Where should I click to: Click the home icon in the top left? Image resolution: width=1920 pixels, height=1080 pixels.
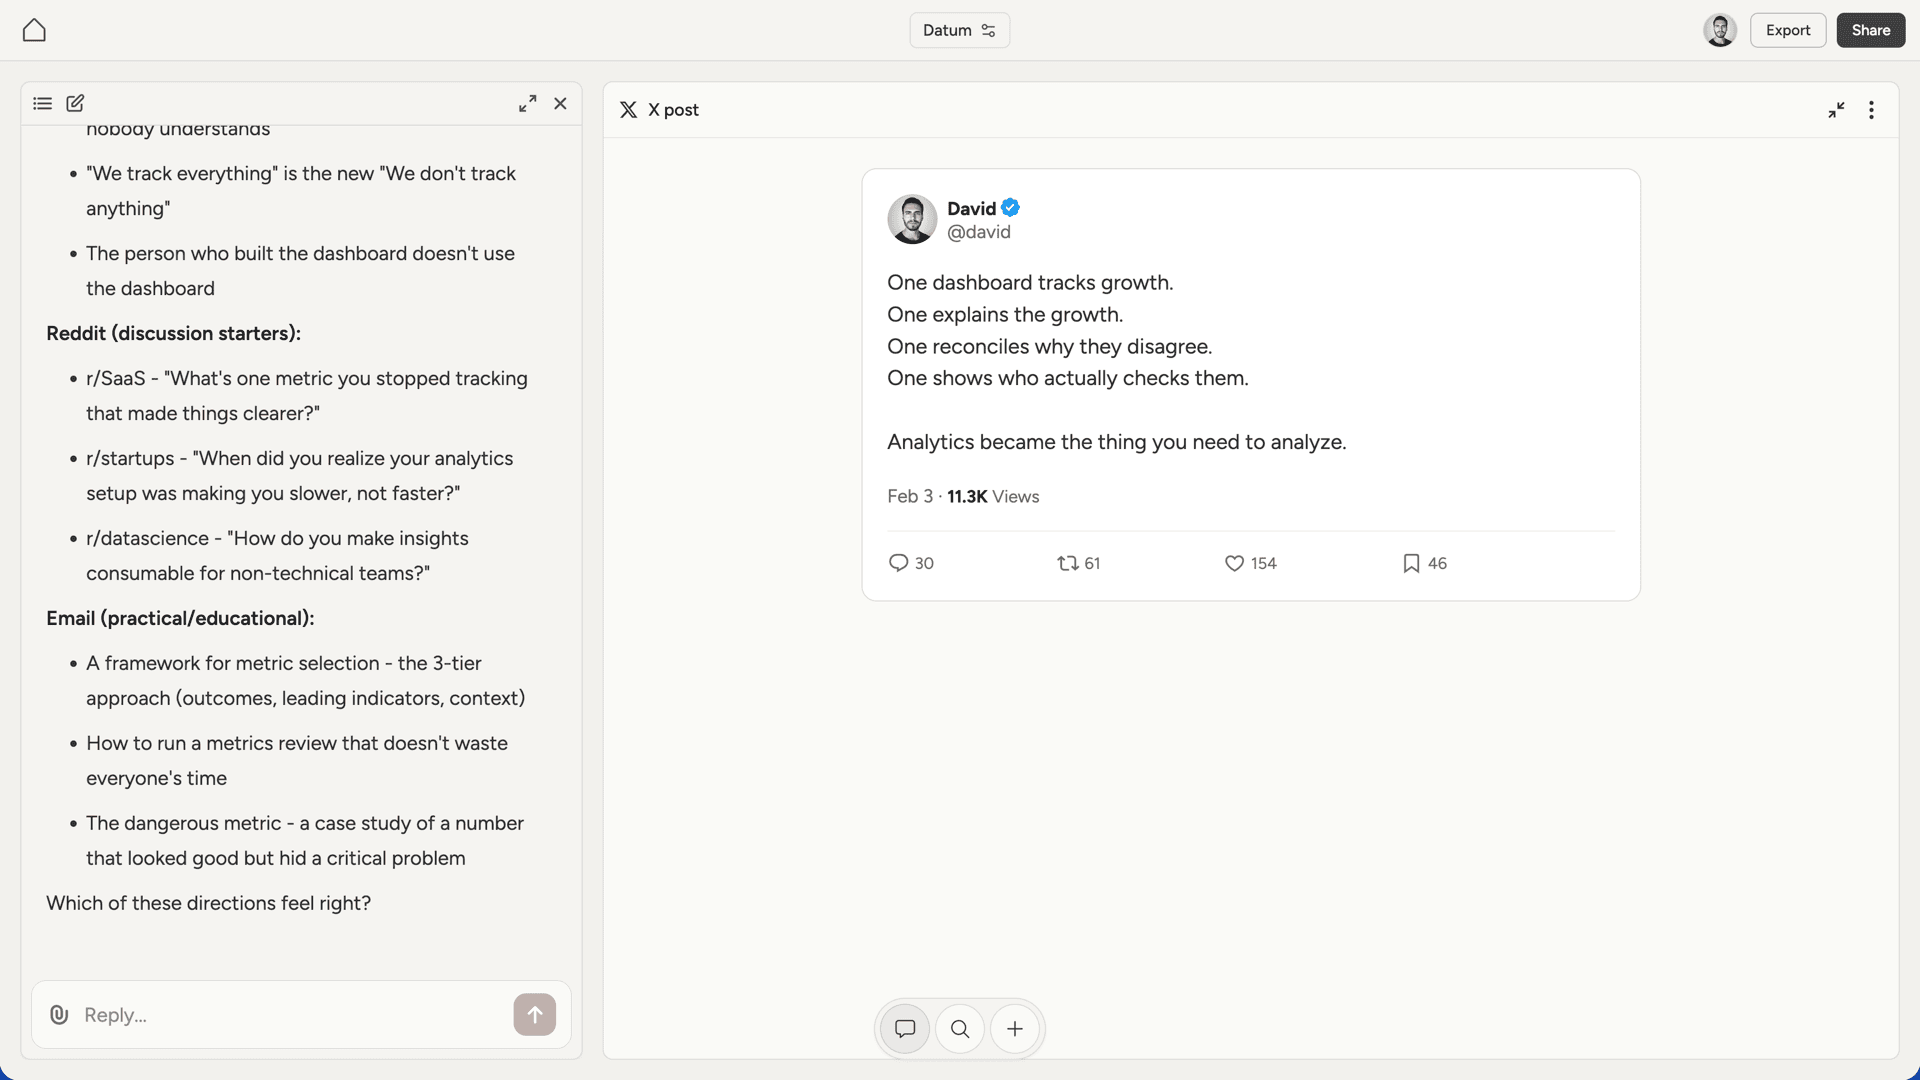(33, 30)
